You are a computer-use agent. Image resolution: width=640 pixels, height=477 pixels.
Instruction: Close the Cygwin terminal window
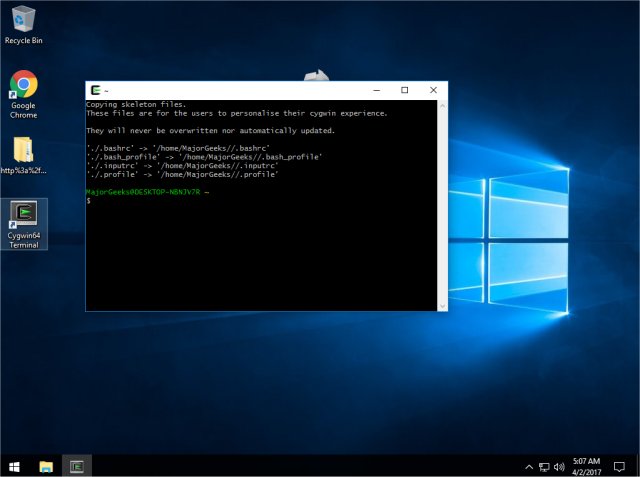pyautogui.click(x=433, y=90)
